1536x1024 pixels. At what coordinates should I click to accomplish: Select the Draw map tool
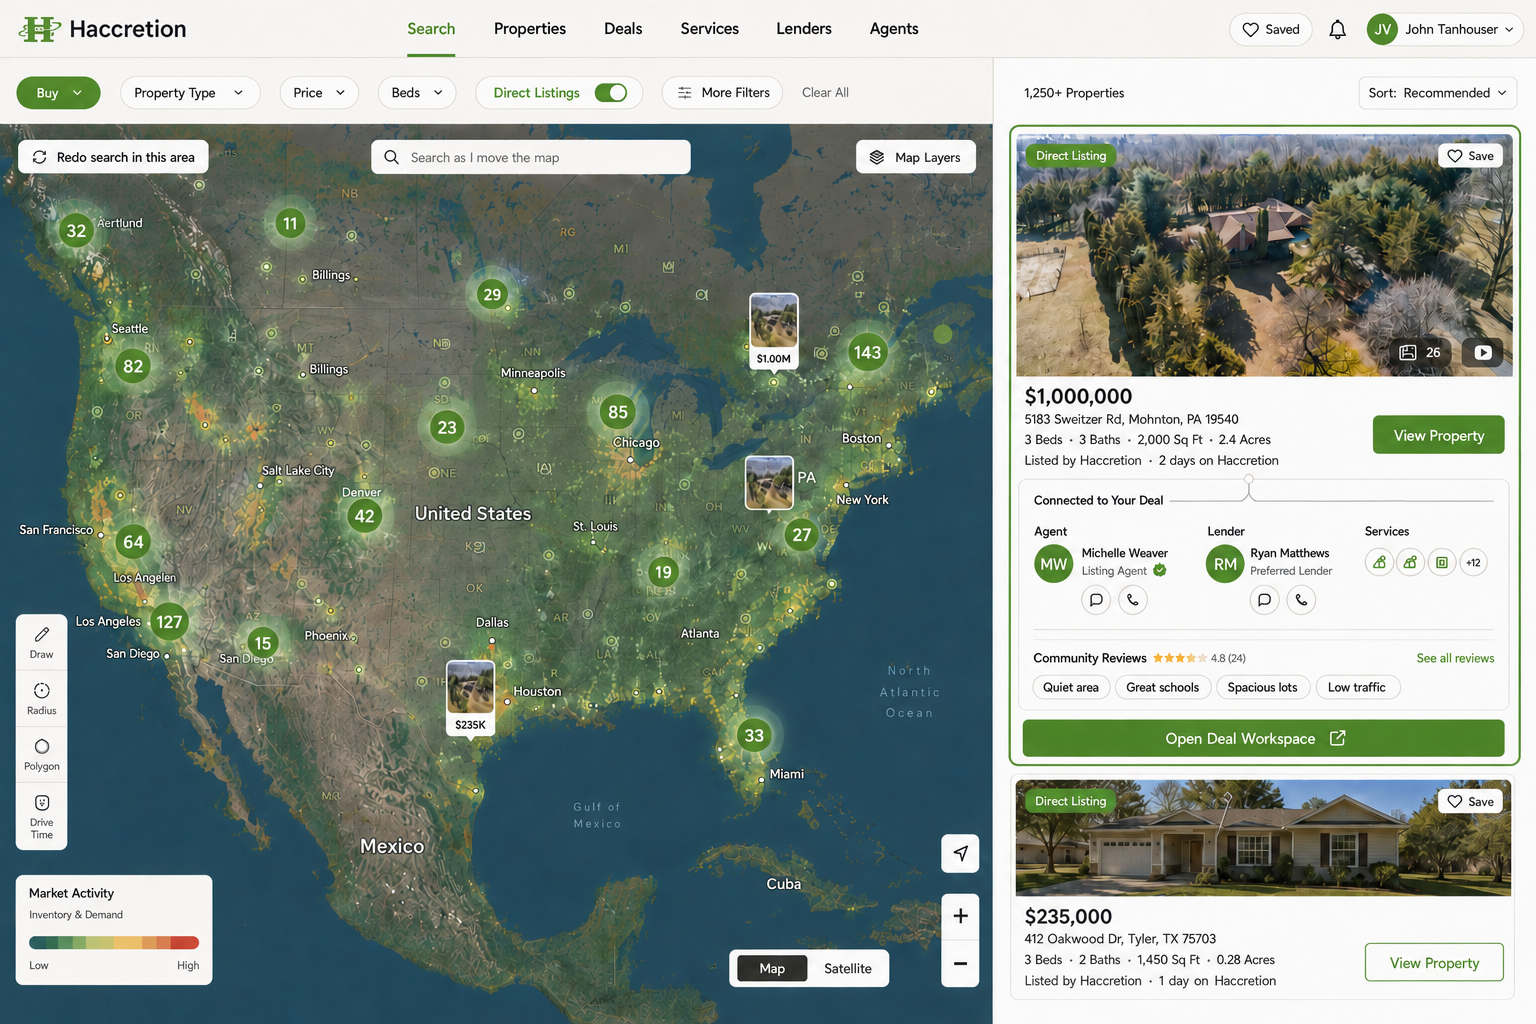42,643
